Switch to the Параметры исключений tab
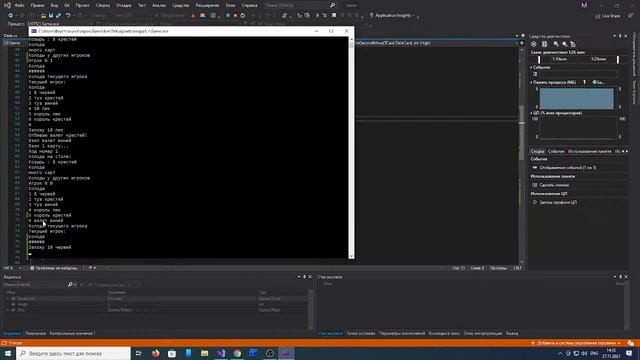Viewport: 640px width, 360px height. 402,333
